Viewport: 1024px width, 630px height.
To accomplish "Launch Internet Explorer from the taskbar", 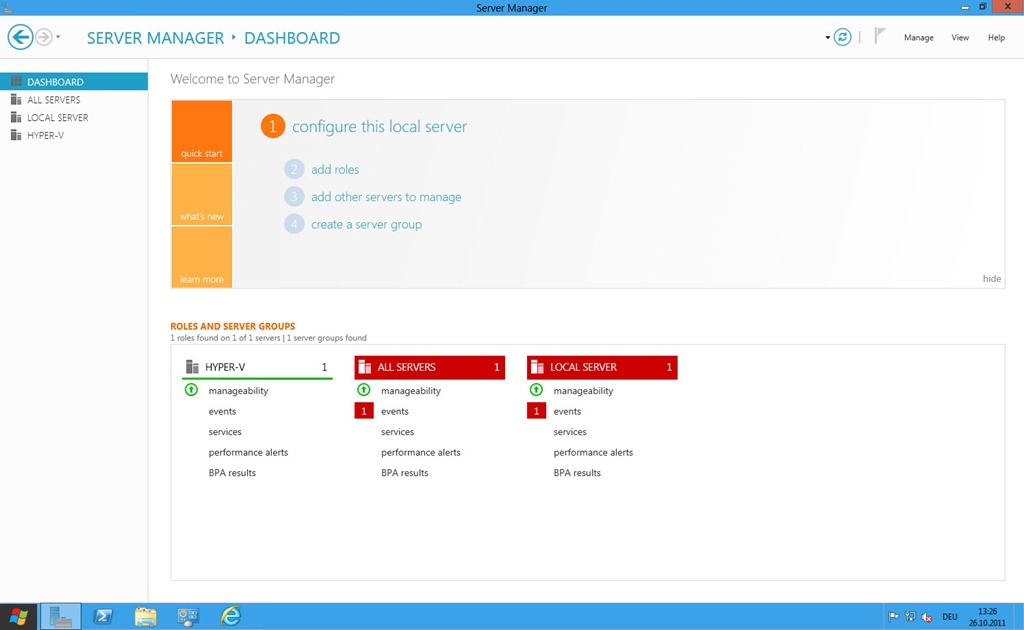I will tap(231, 616).
